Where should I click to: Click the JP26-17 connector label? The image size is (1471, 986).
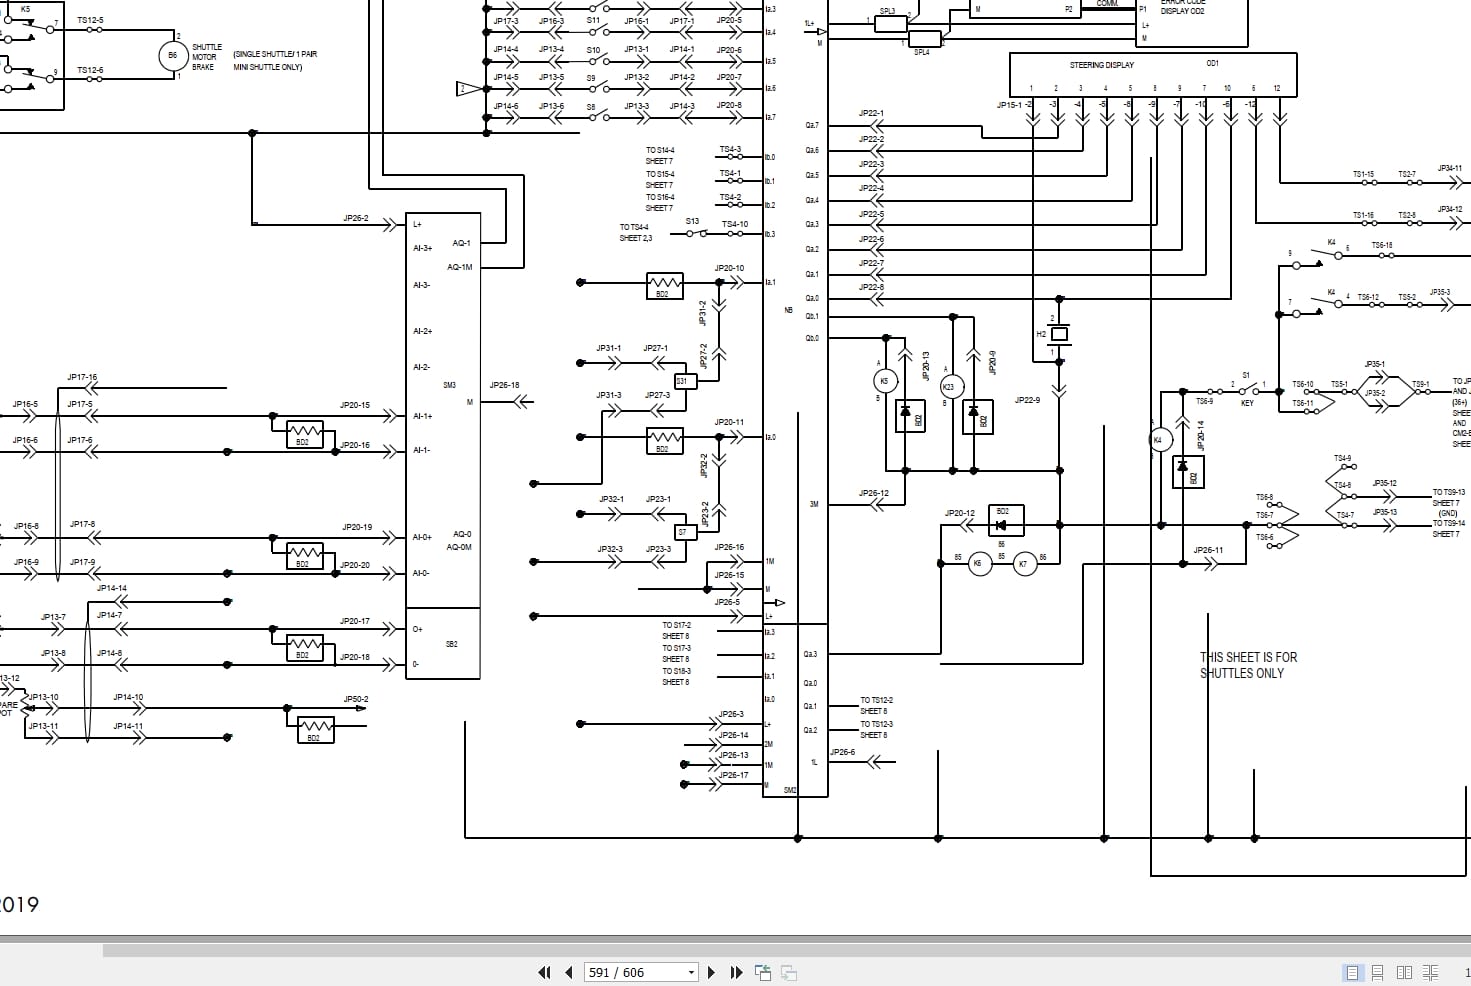point(733,774)
